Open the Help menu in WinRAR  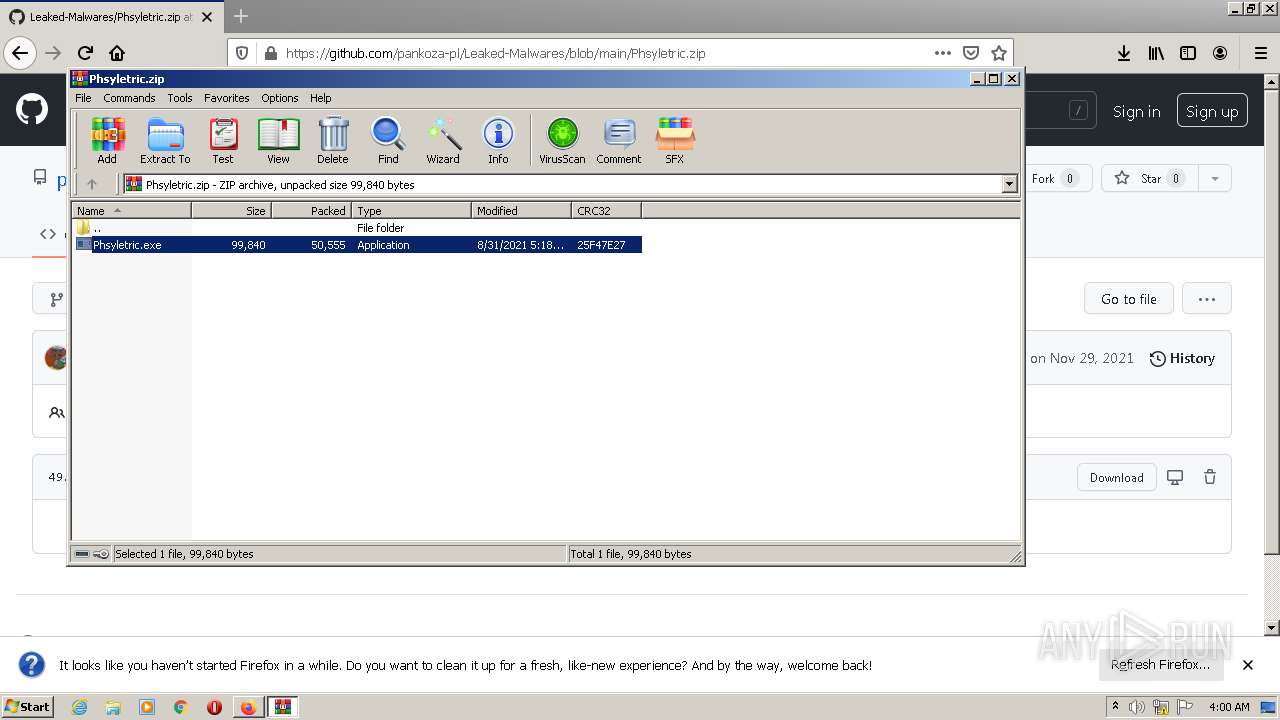click(320, 98)
